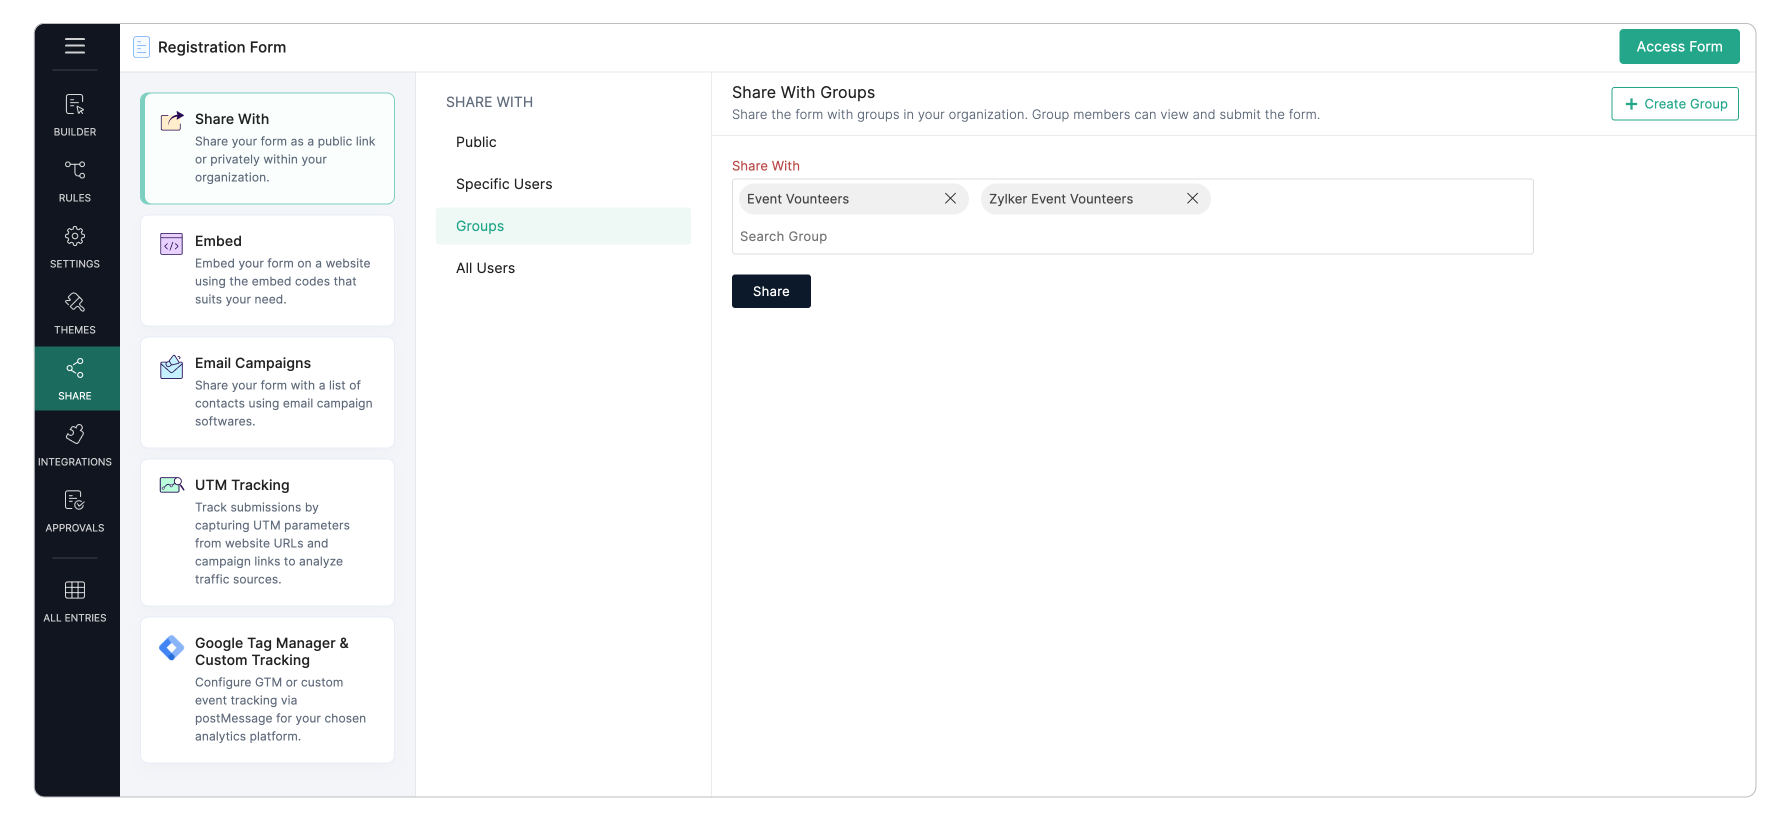Select the Public sharing option
The width and height of the screenshot is (1791, 821).
pos(563,142)
